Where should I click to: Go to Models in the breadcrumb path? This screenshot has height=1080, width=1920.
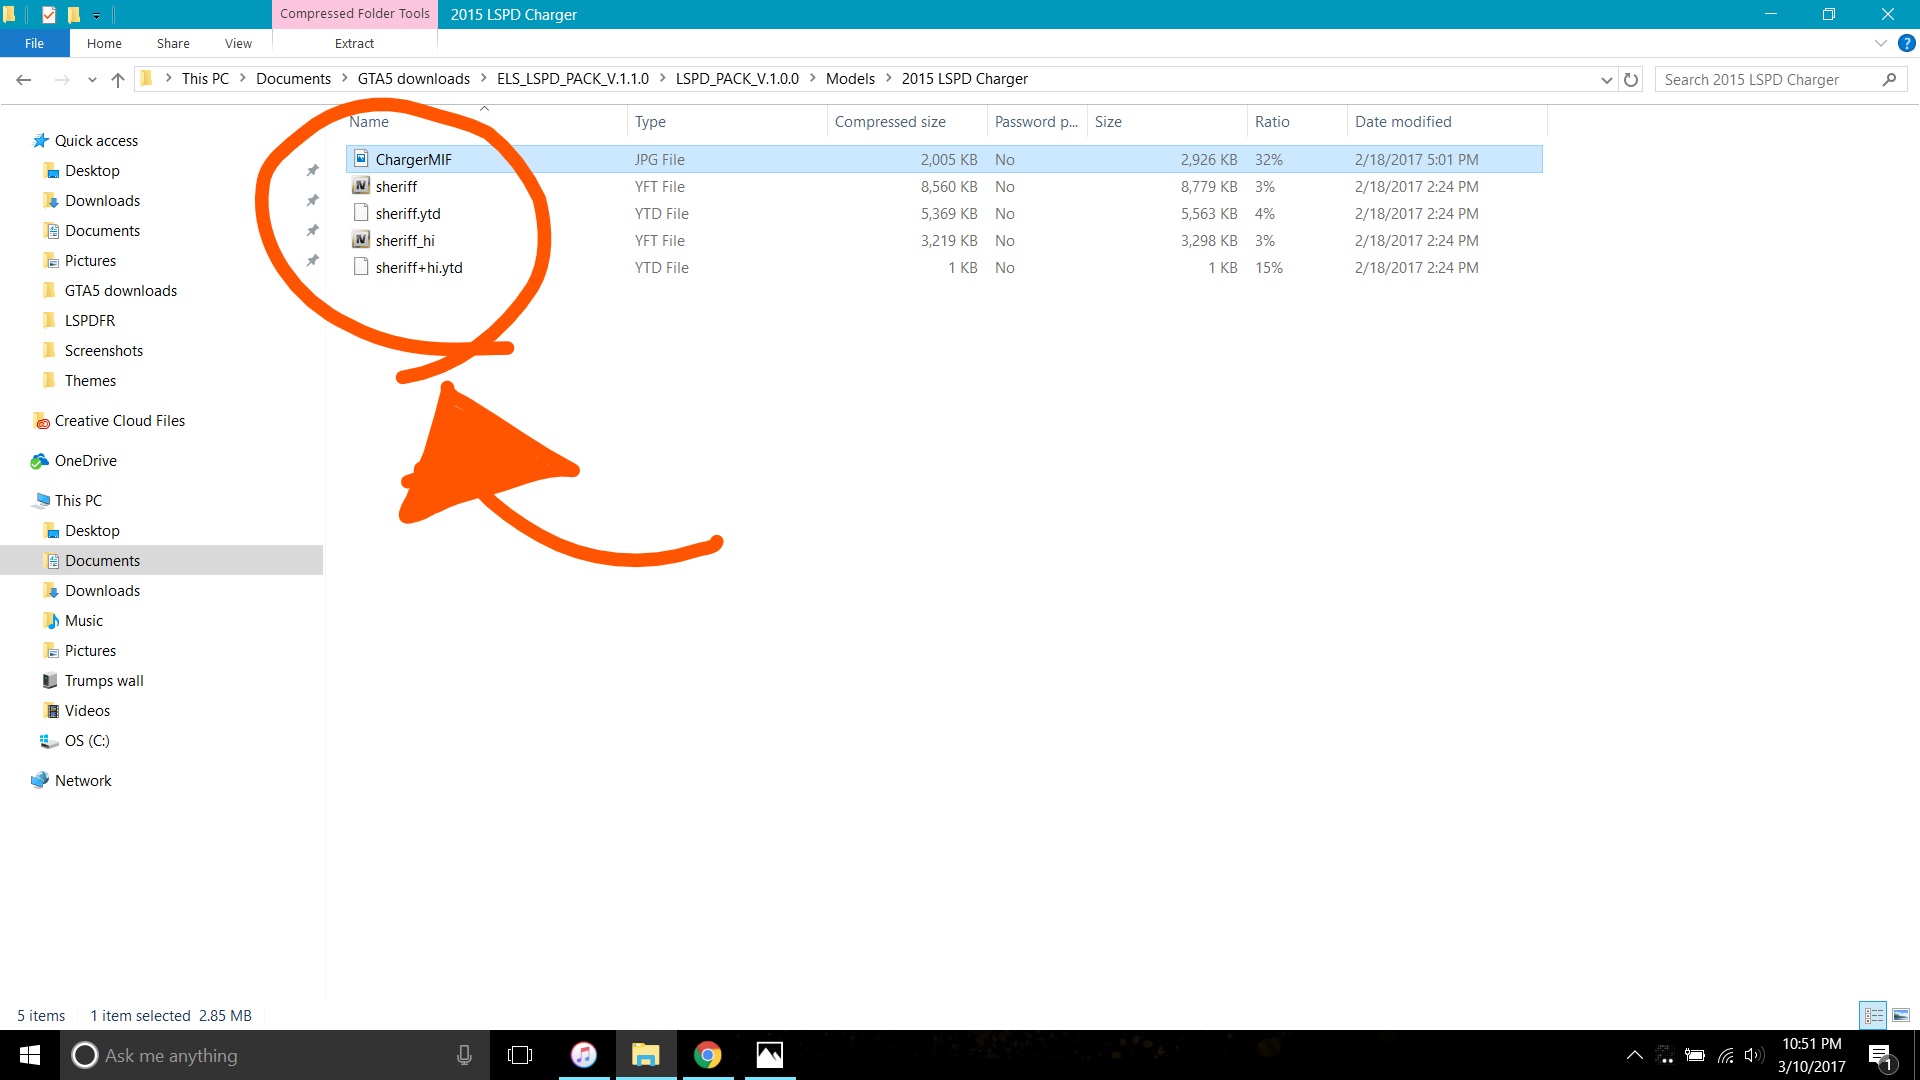[x=850, y=79]
